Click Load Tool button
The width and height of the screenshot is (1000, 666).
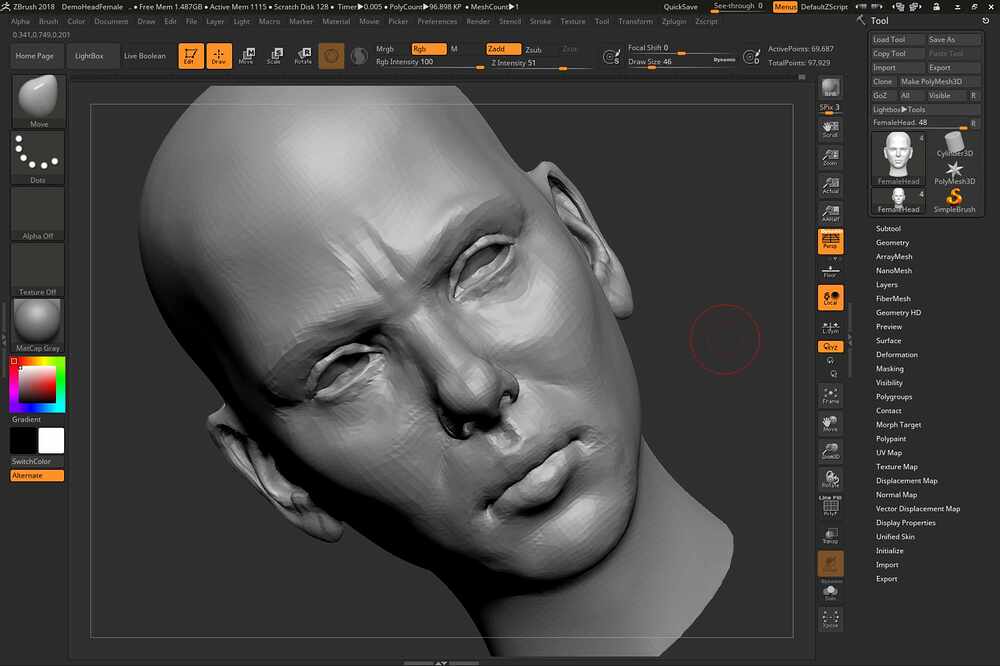point(897,40)
